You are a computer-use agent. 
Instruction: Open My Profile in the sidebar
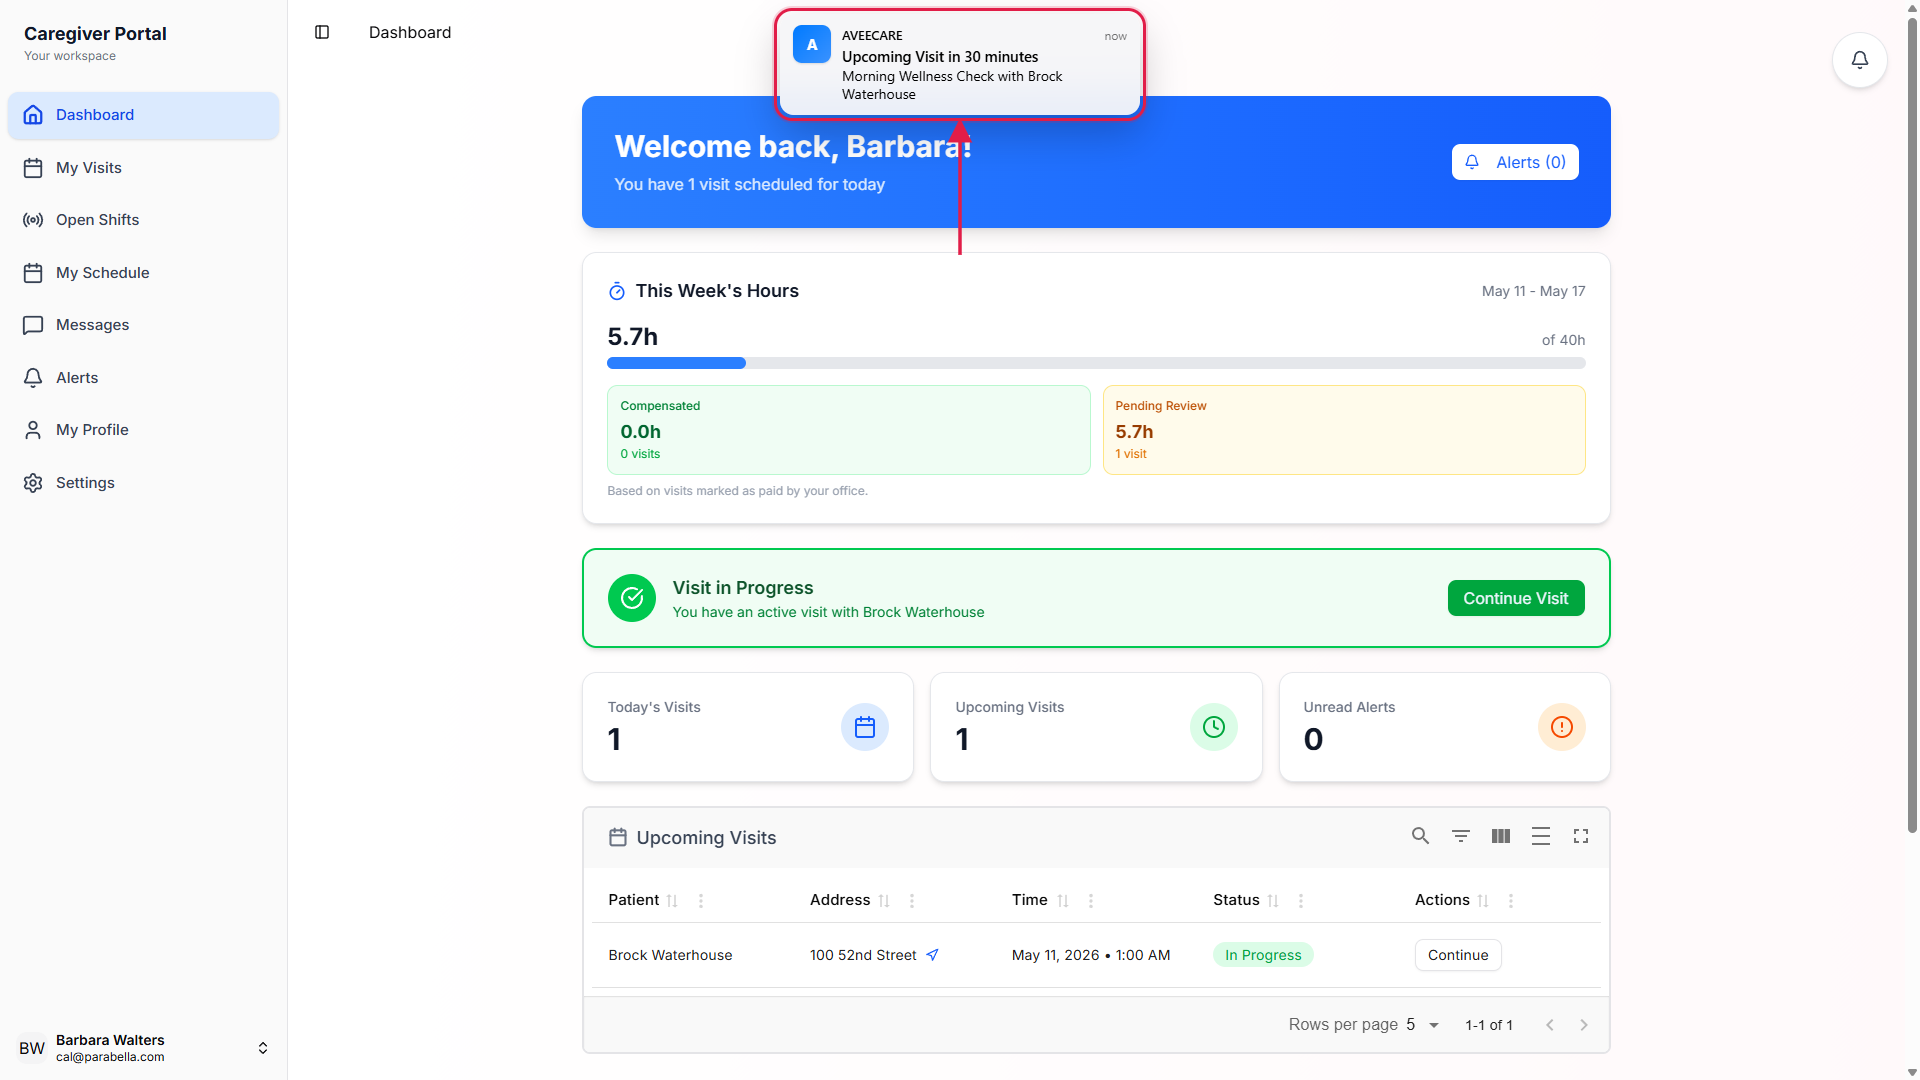[143, 430]
